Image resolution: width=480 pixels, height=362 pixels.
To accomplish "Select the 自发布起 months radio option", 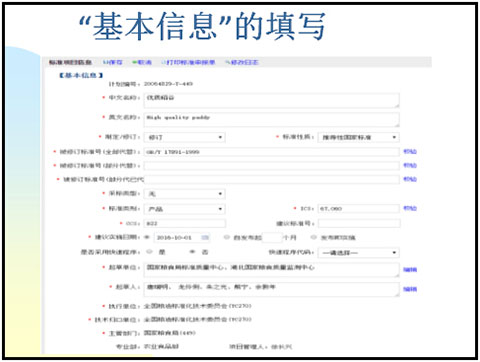I will coord(227,237).
